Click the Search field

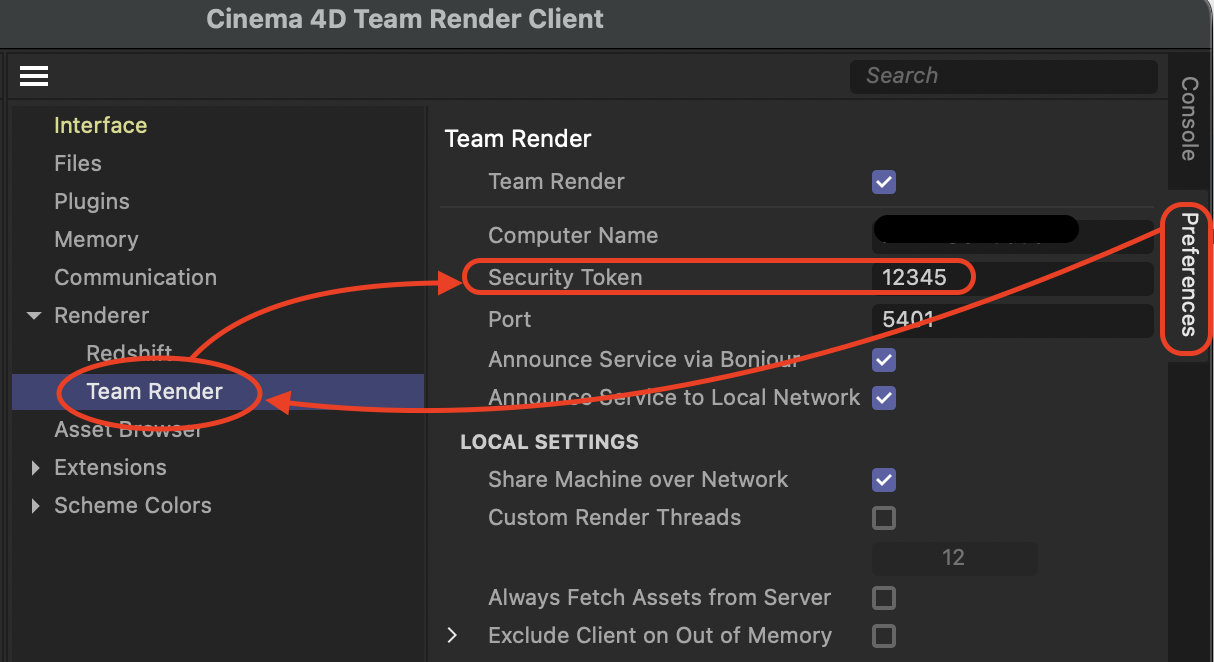pyautogui.click(x=1003, y=76)
